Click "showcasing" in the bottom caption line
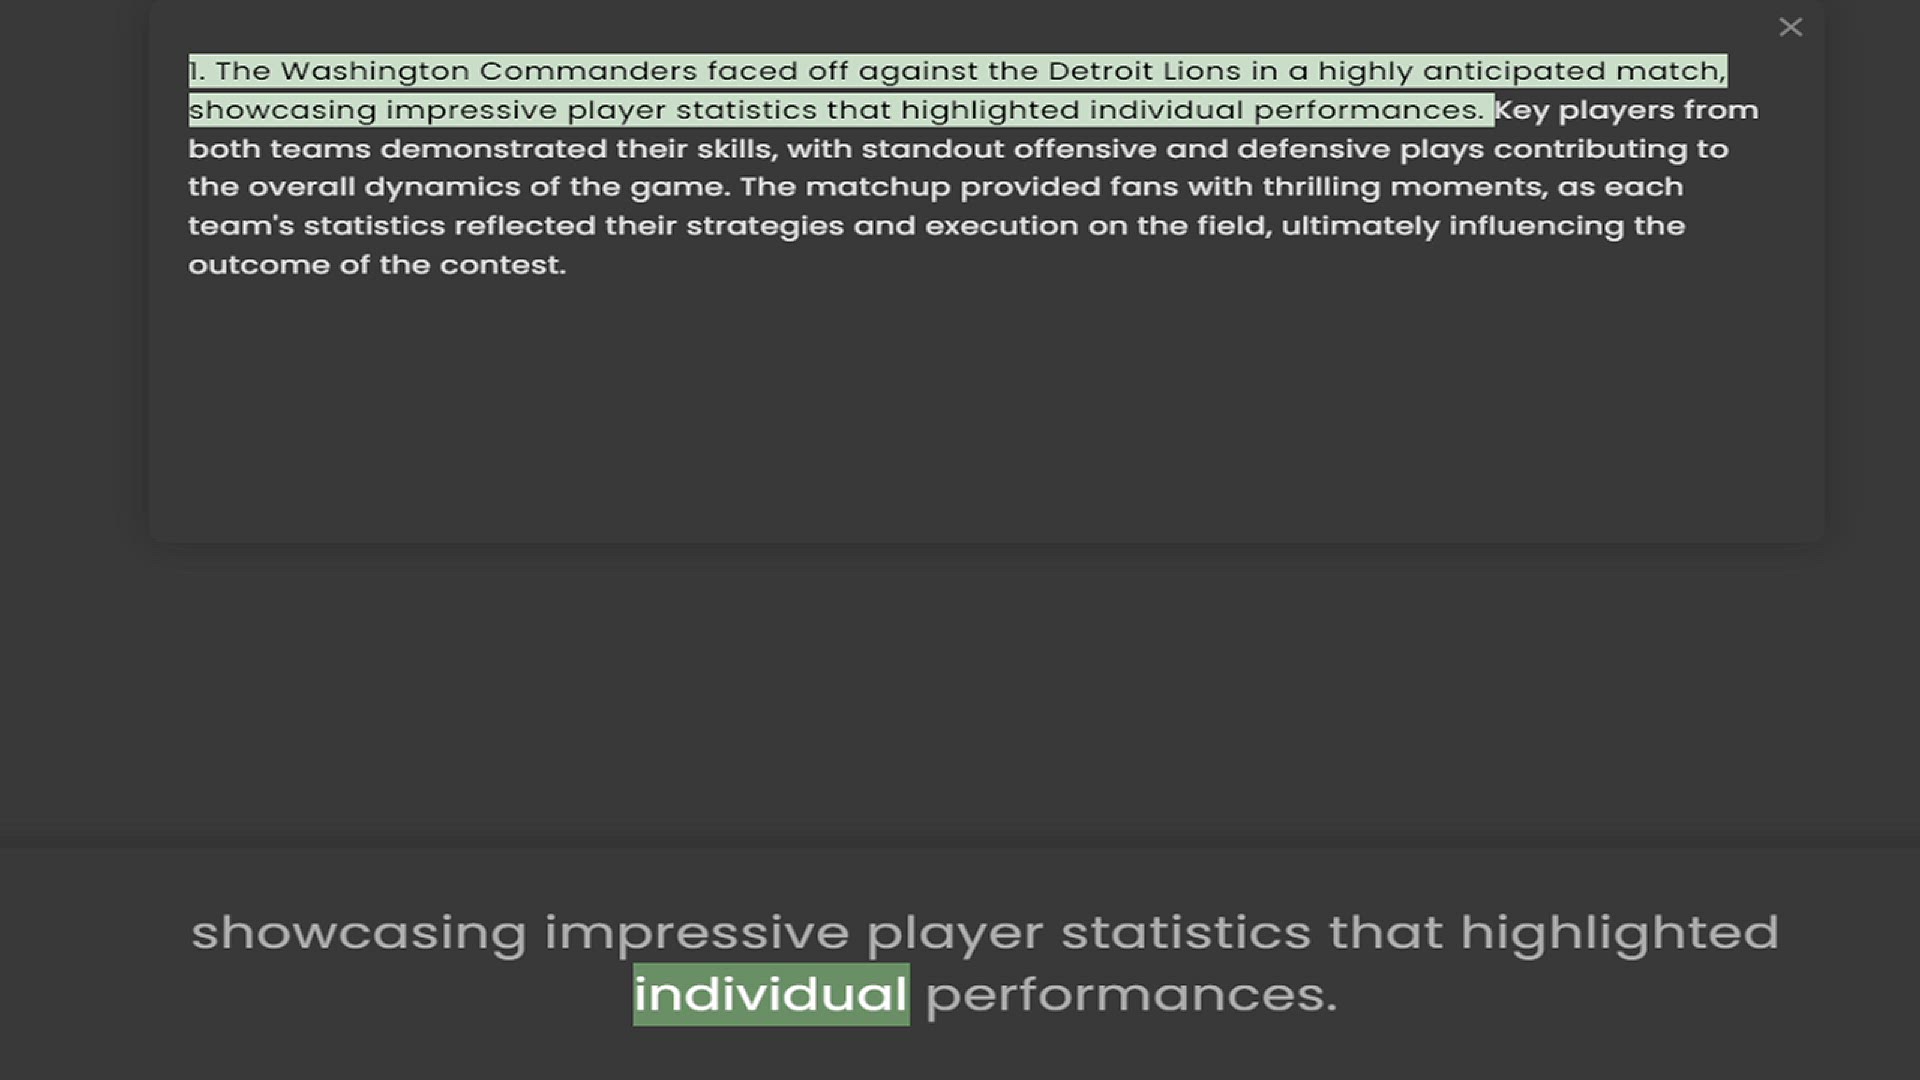The width and height of the screenshot is (1920, 1080). (x=359, y=933)
